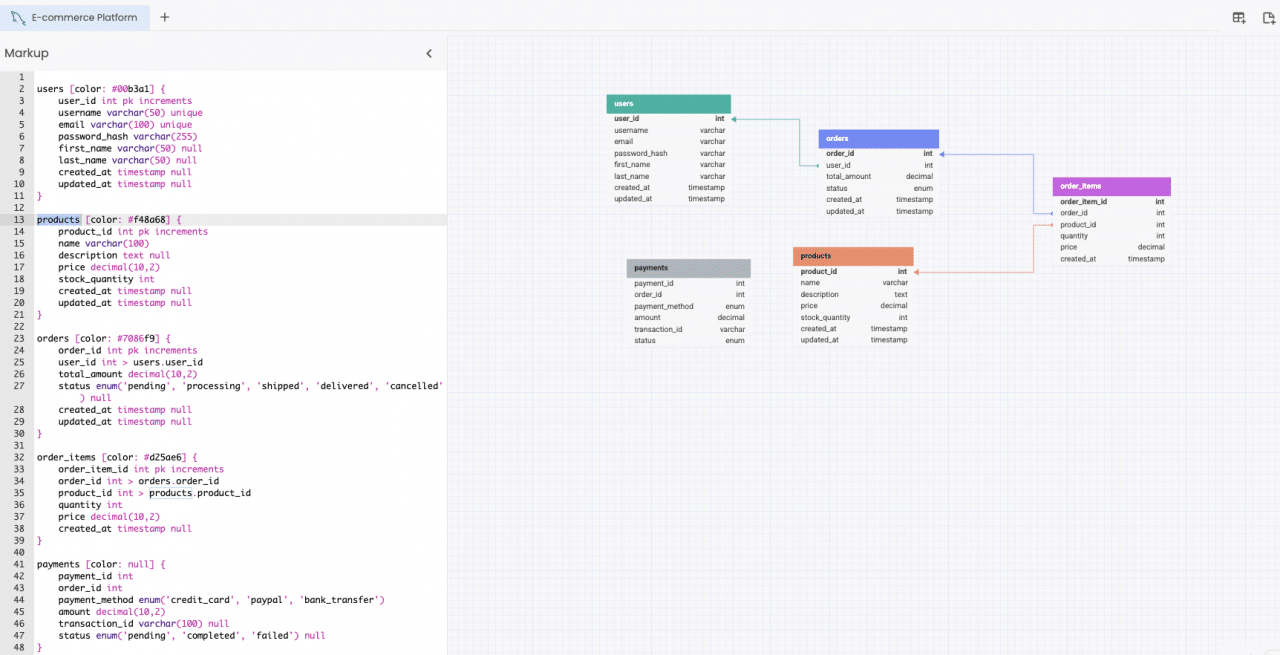Click the transaction_id row in payments table
This screenshot has height=655, width=1280.
pyautogui.click(x=688, y=328)
